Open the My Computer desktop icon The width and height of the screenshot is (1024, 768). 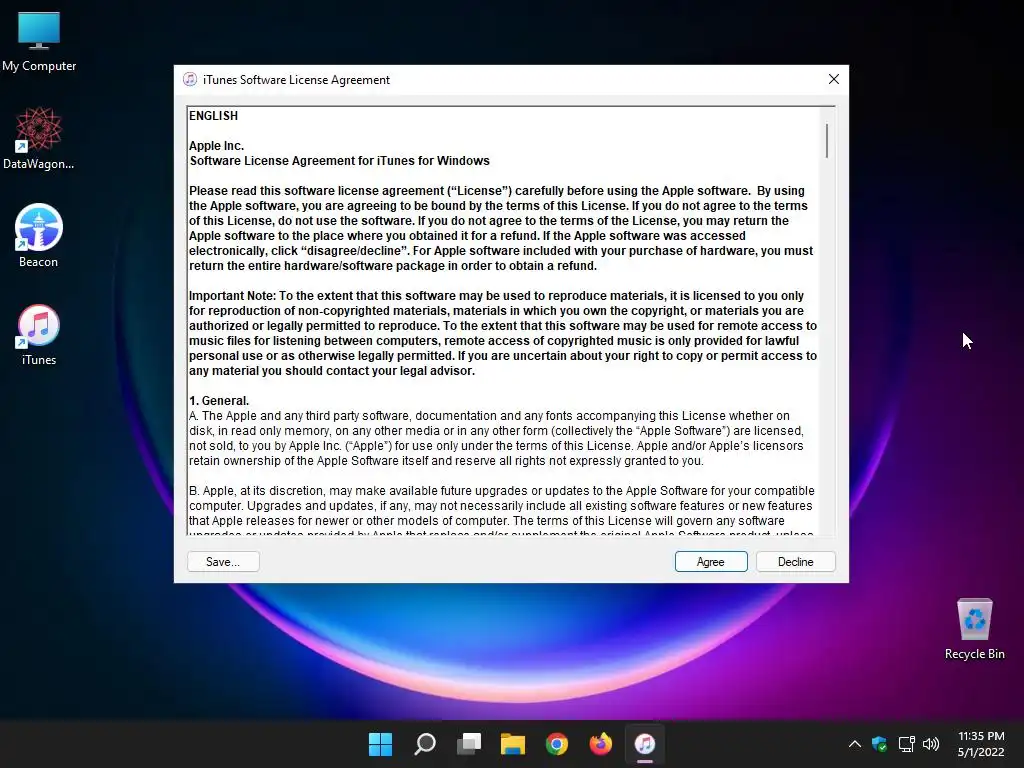39,41
